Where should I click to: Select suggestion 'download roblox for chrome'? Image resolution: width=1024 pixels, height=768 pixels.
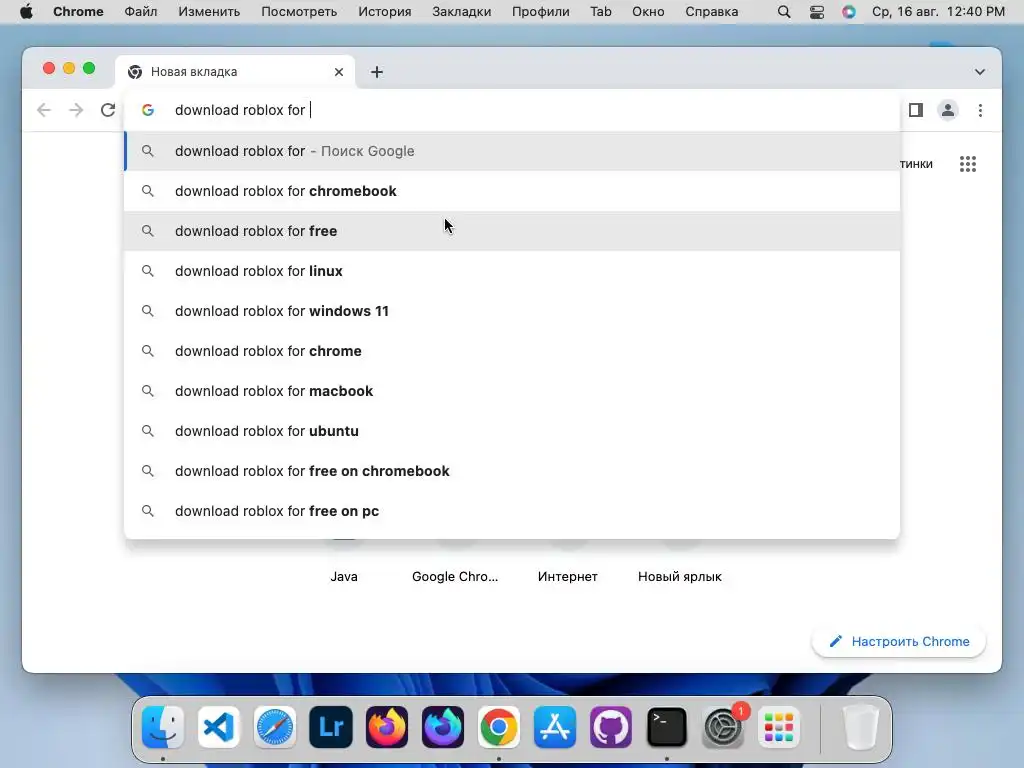pyautogui.click(x=512, y=351)
